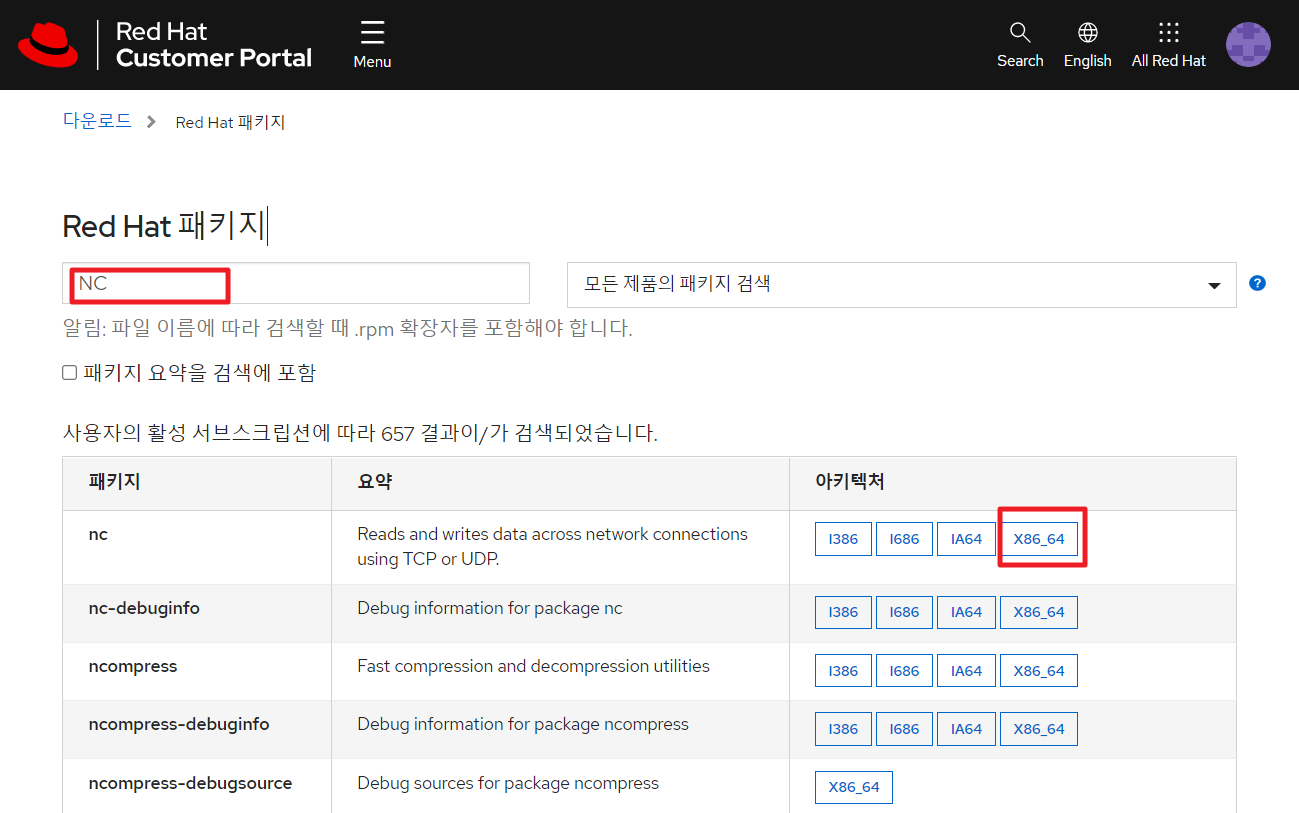Viewport: 1299px width, 813px height.
Task: Select I686 architecture for nc
Action: (904, 539)
